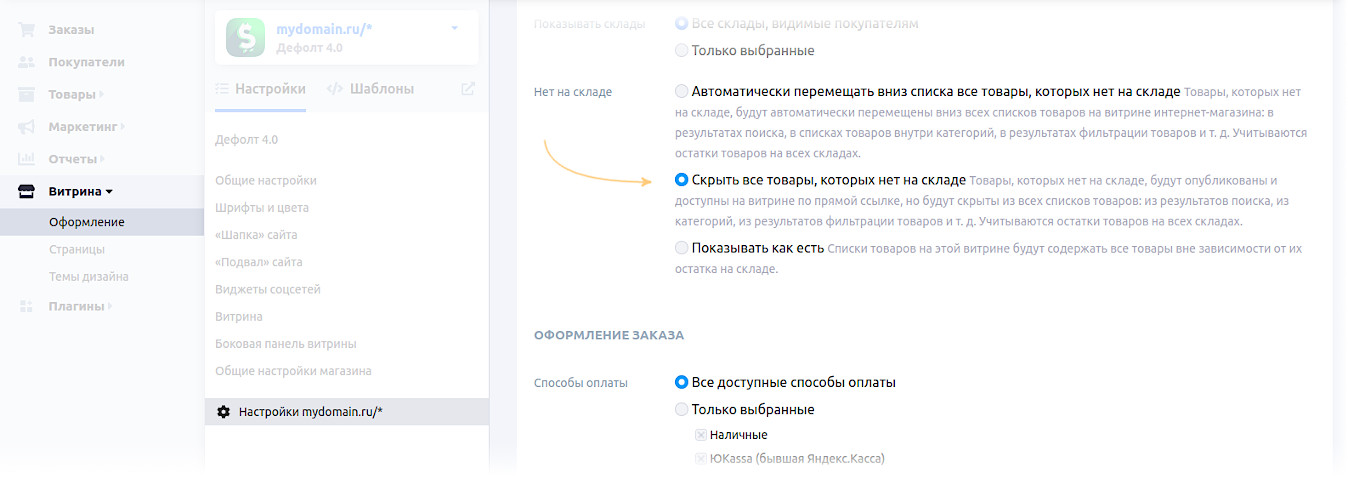Image resolution: width=1348 pixels, height=479 pixels.
Task: Switch to the Настройки tab
Action: pos(261,89)
